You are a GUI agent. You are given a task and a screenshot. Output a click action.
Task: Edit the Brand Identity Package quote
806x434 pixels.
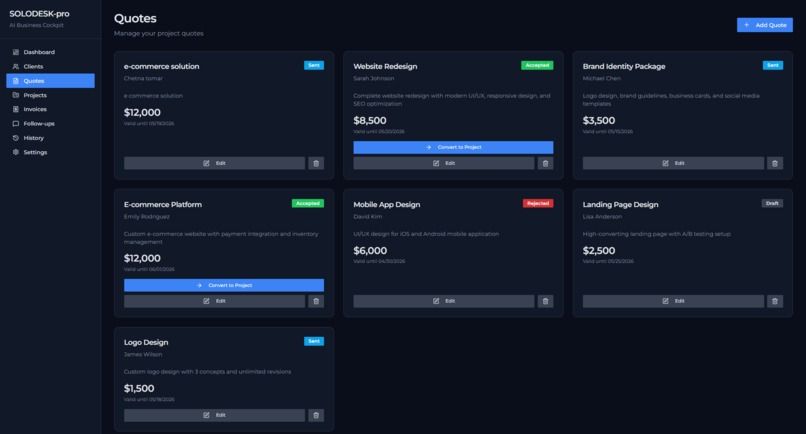click(x=673, y=163)
